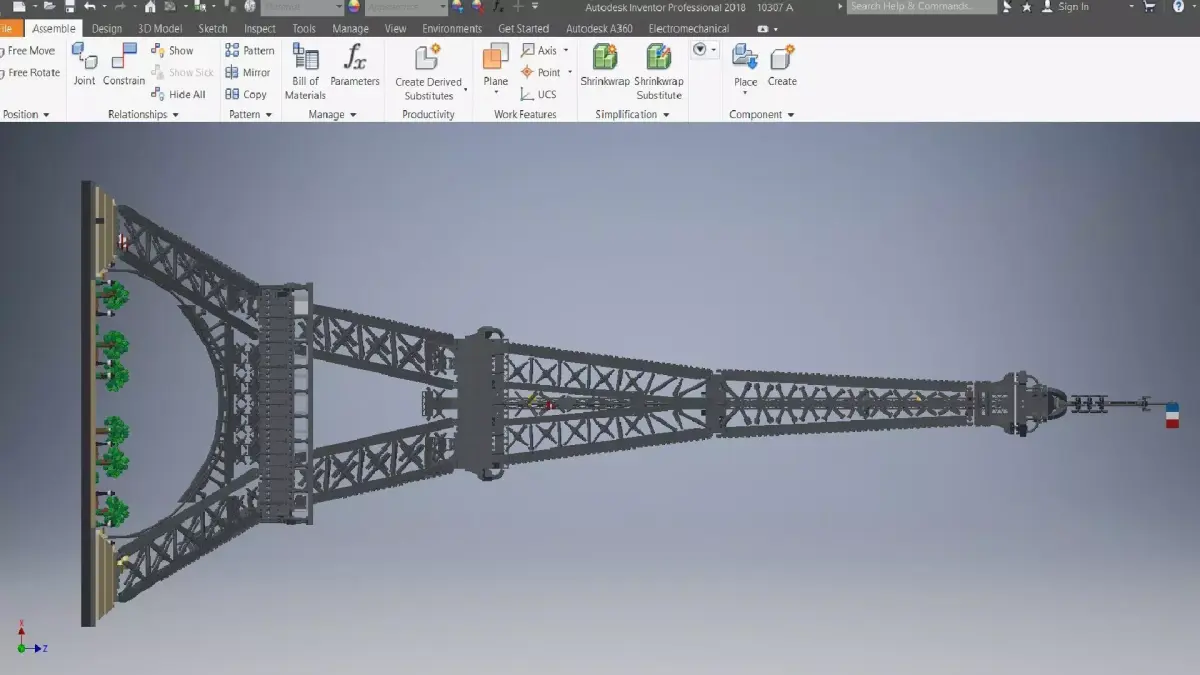Open the Manage ribbon tab

click(350, 29)
